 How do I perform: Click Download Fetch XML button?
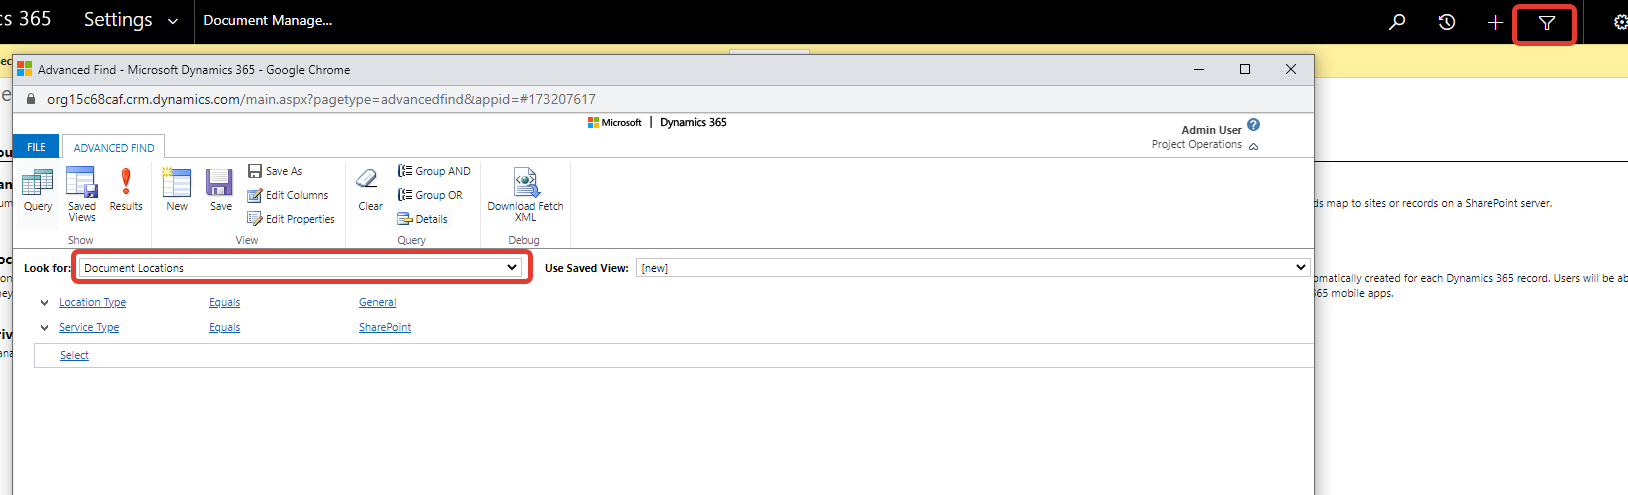525,194
